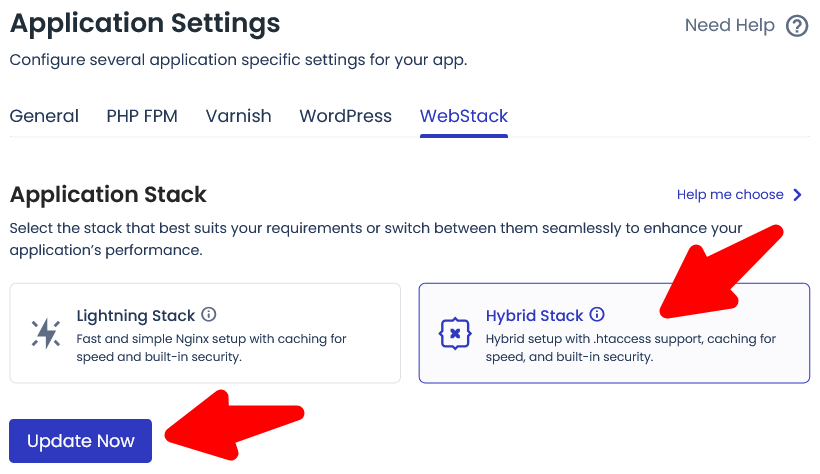The width and height of the screenshot is (820, 474).
Task: Click the Need Help question mark icon
Action: 797,26
